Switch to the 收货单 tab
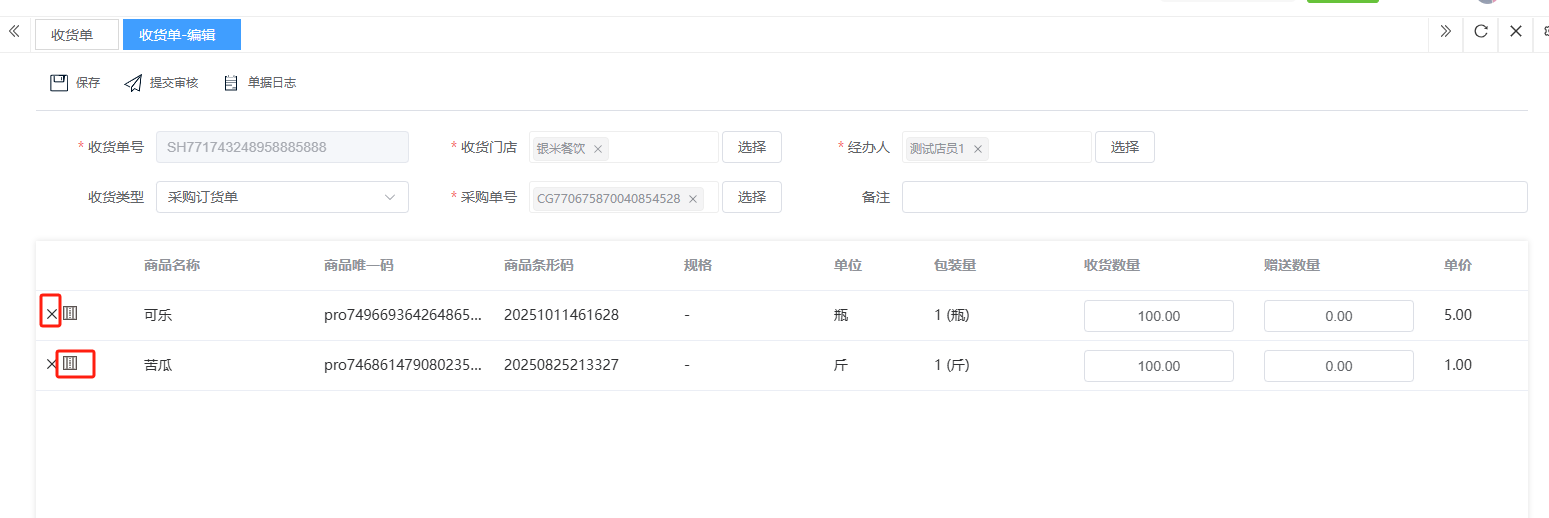1549x518 pixels. pos(76,35)
